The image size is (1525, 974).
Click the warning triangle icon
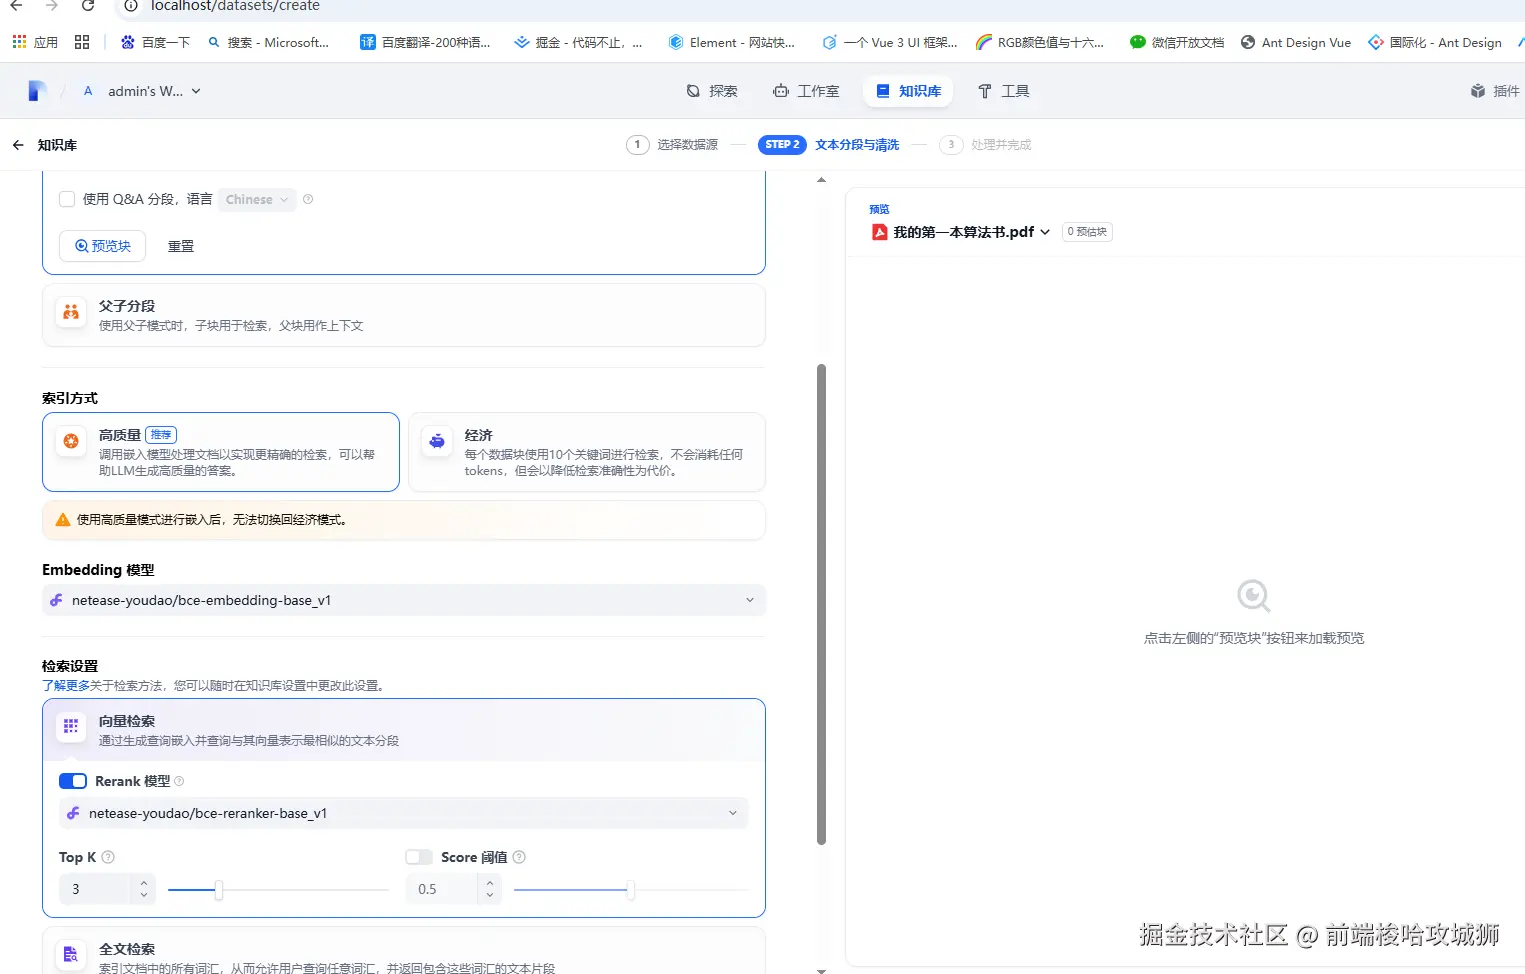(63, 520)
